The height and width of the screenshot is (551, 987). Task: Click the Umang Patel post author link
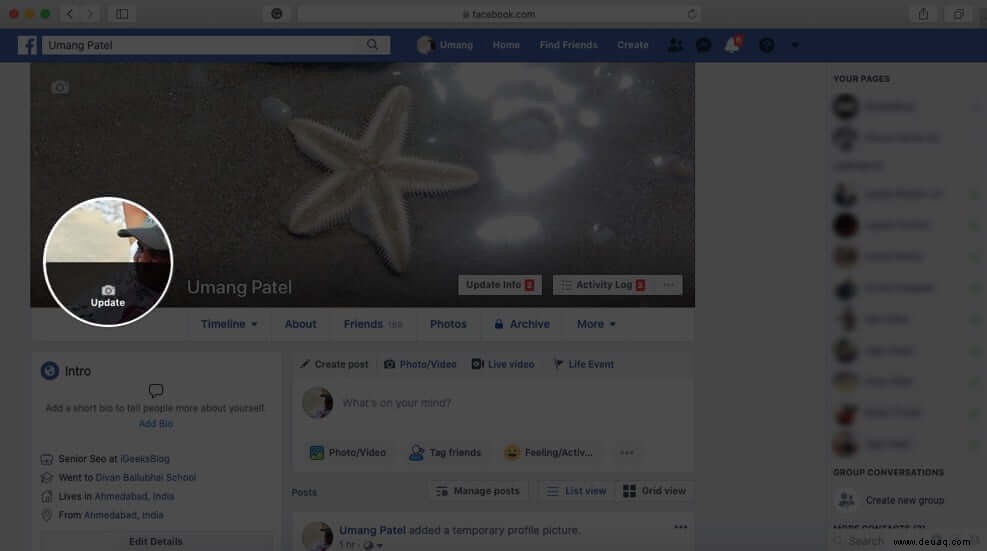(x=372, y=530)
